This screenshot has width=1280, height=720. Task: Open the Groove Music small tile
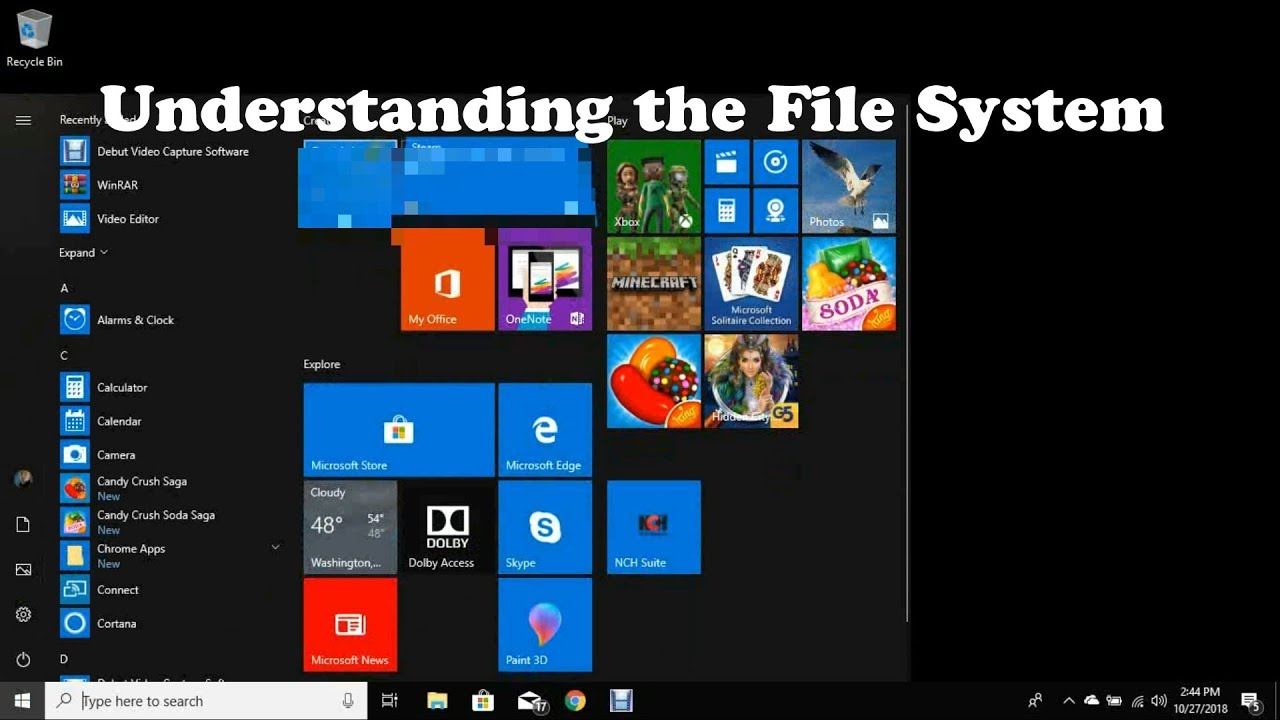coord(775,162)
